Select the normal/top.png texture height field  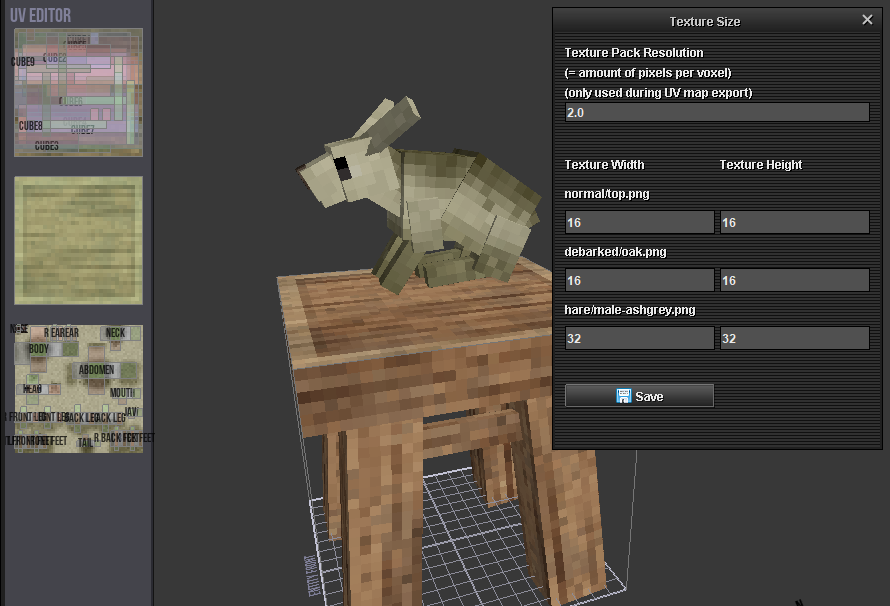coord(794,222)
